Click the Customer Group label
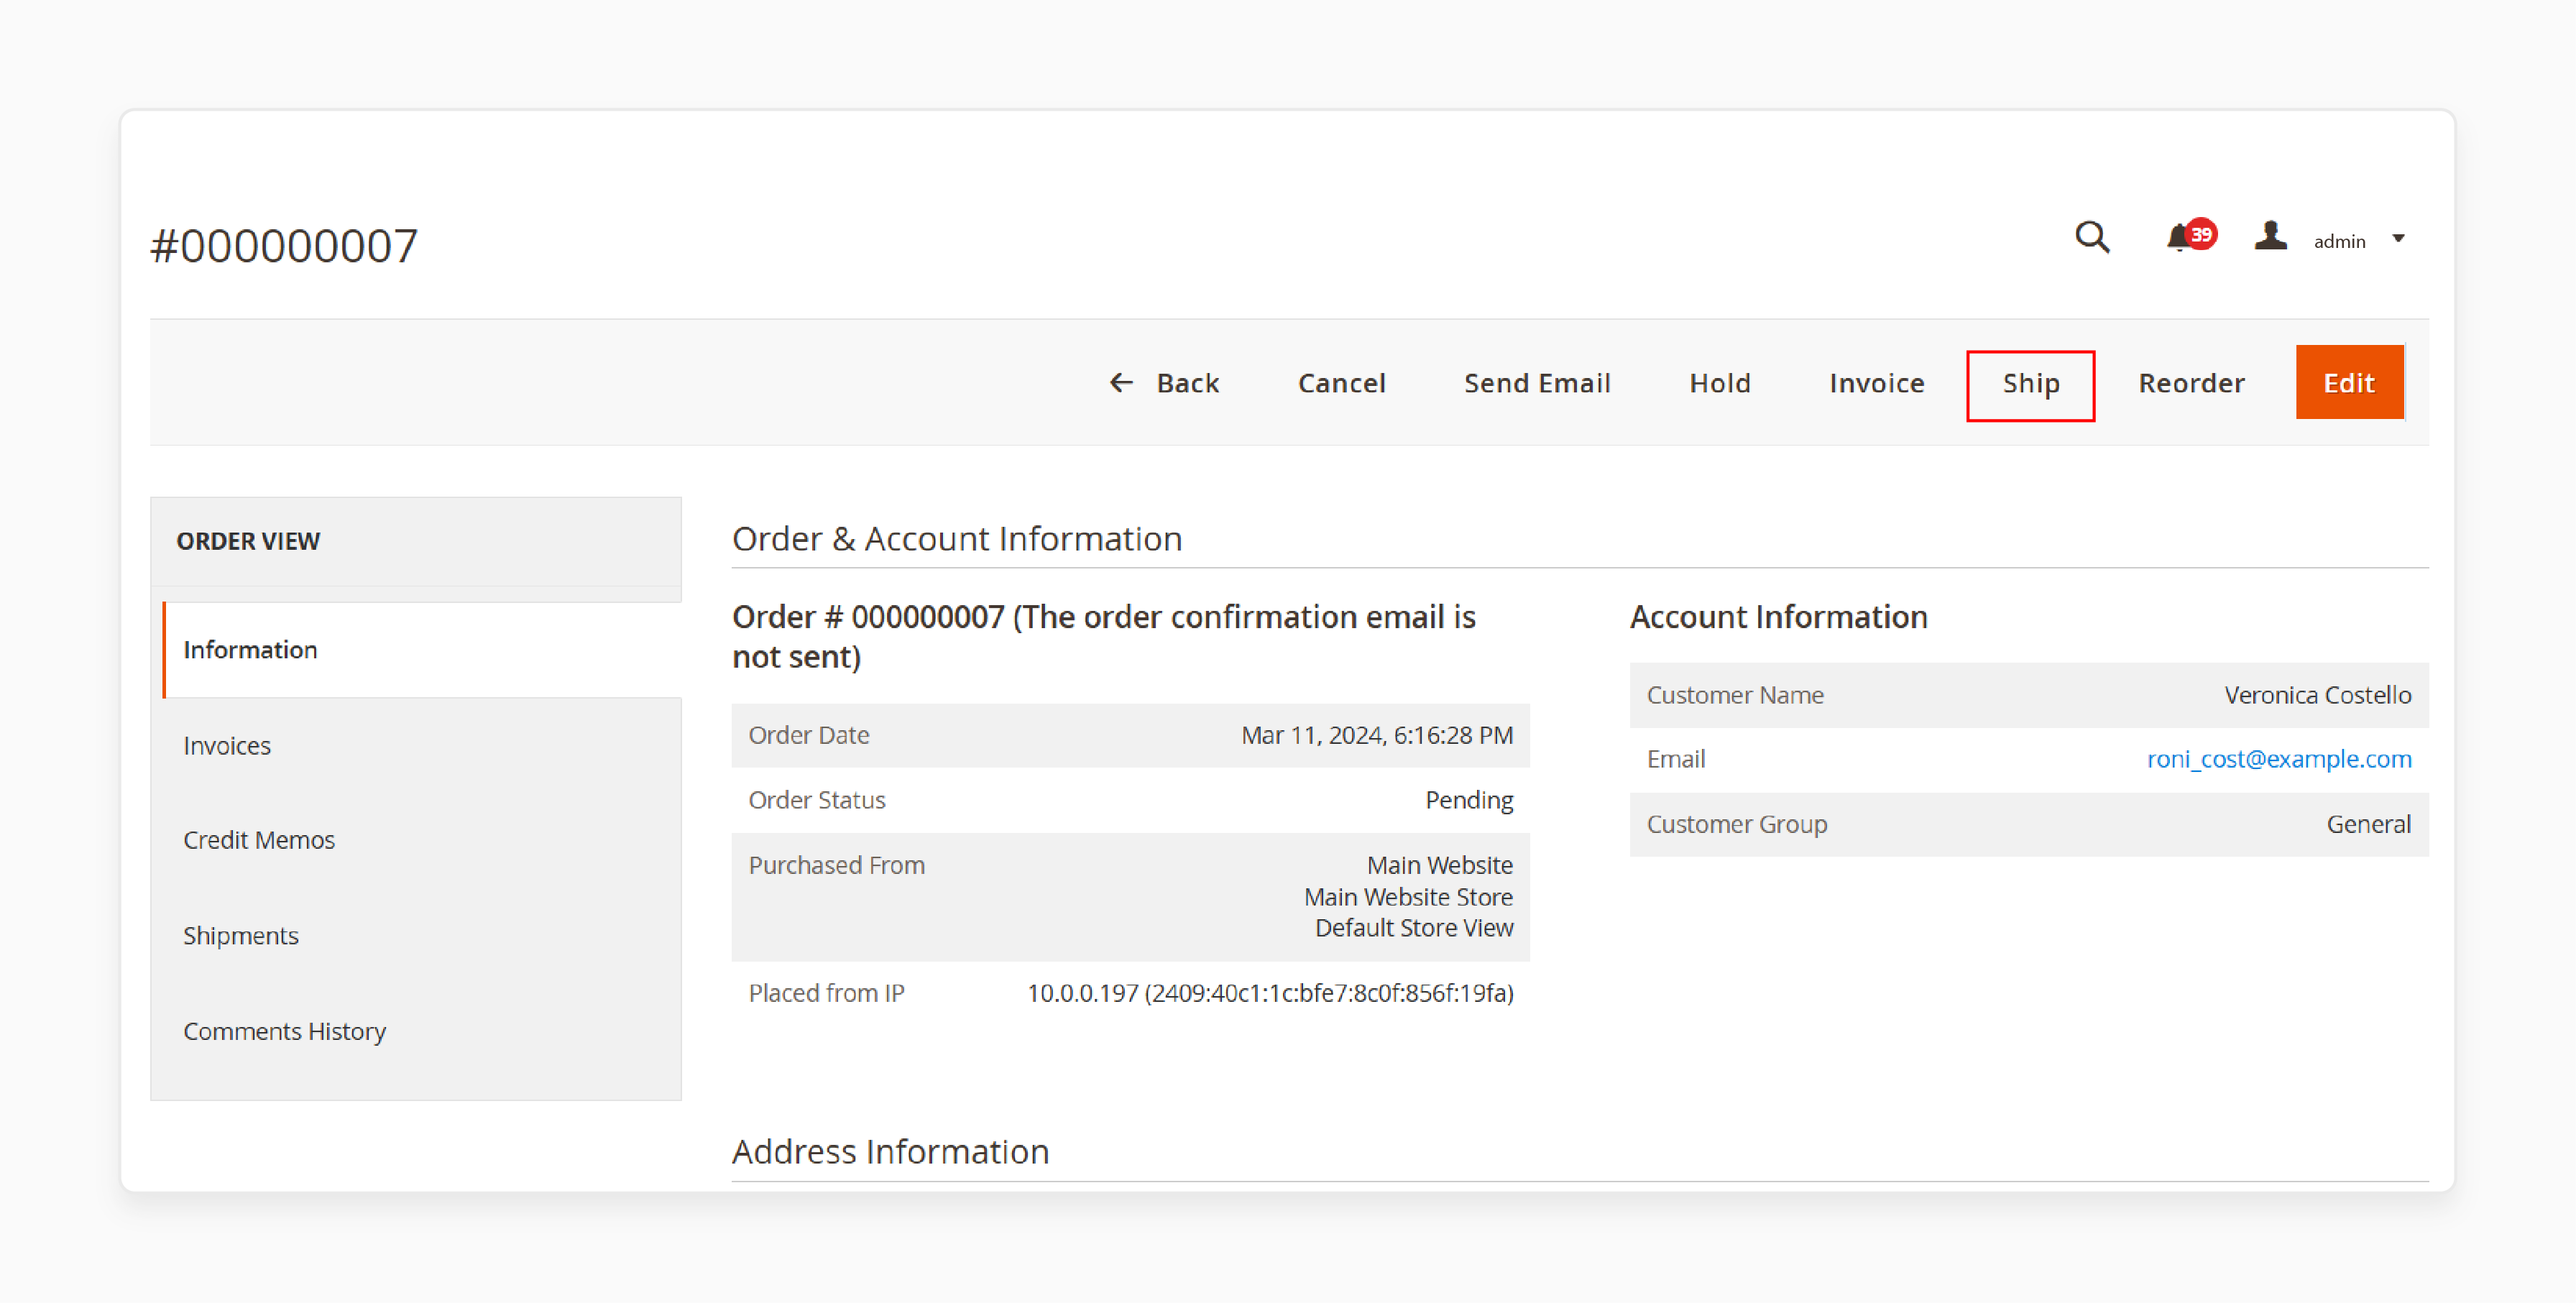Viewport: 2576px width, 1303px height. click(x=1736, y=824)
